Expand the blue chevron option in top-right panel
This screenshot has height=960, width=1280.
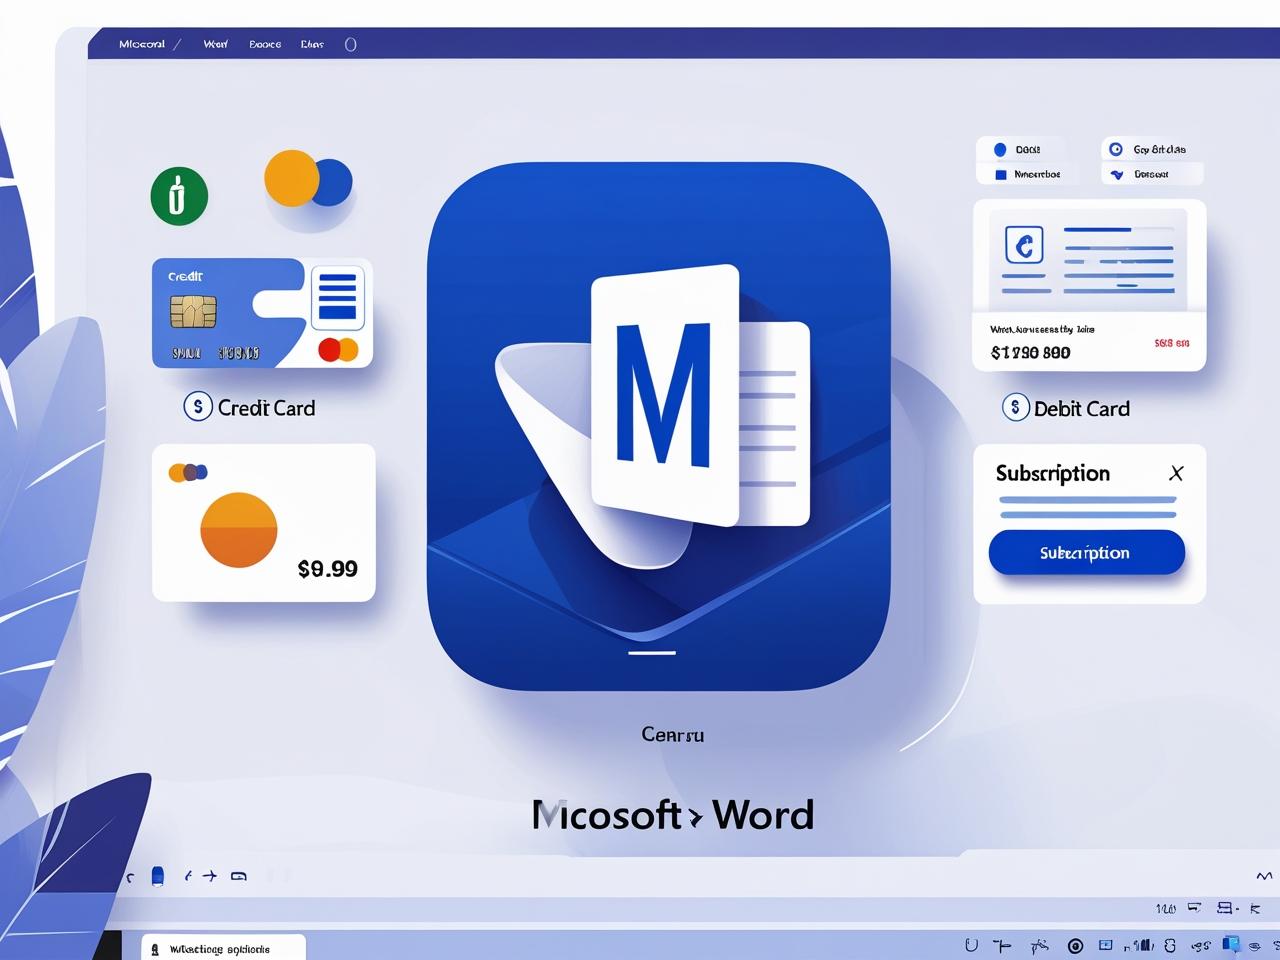pos(1117,175)
